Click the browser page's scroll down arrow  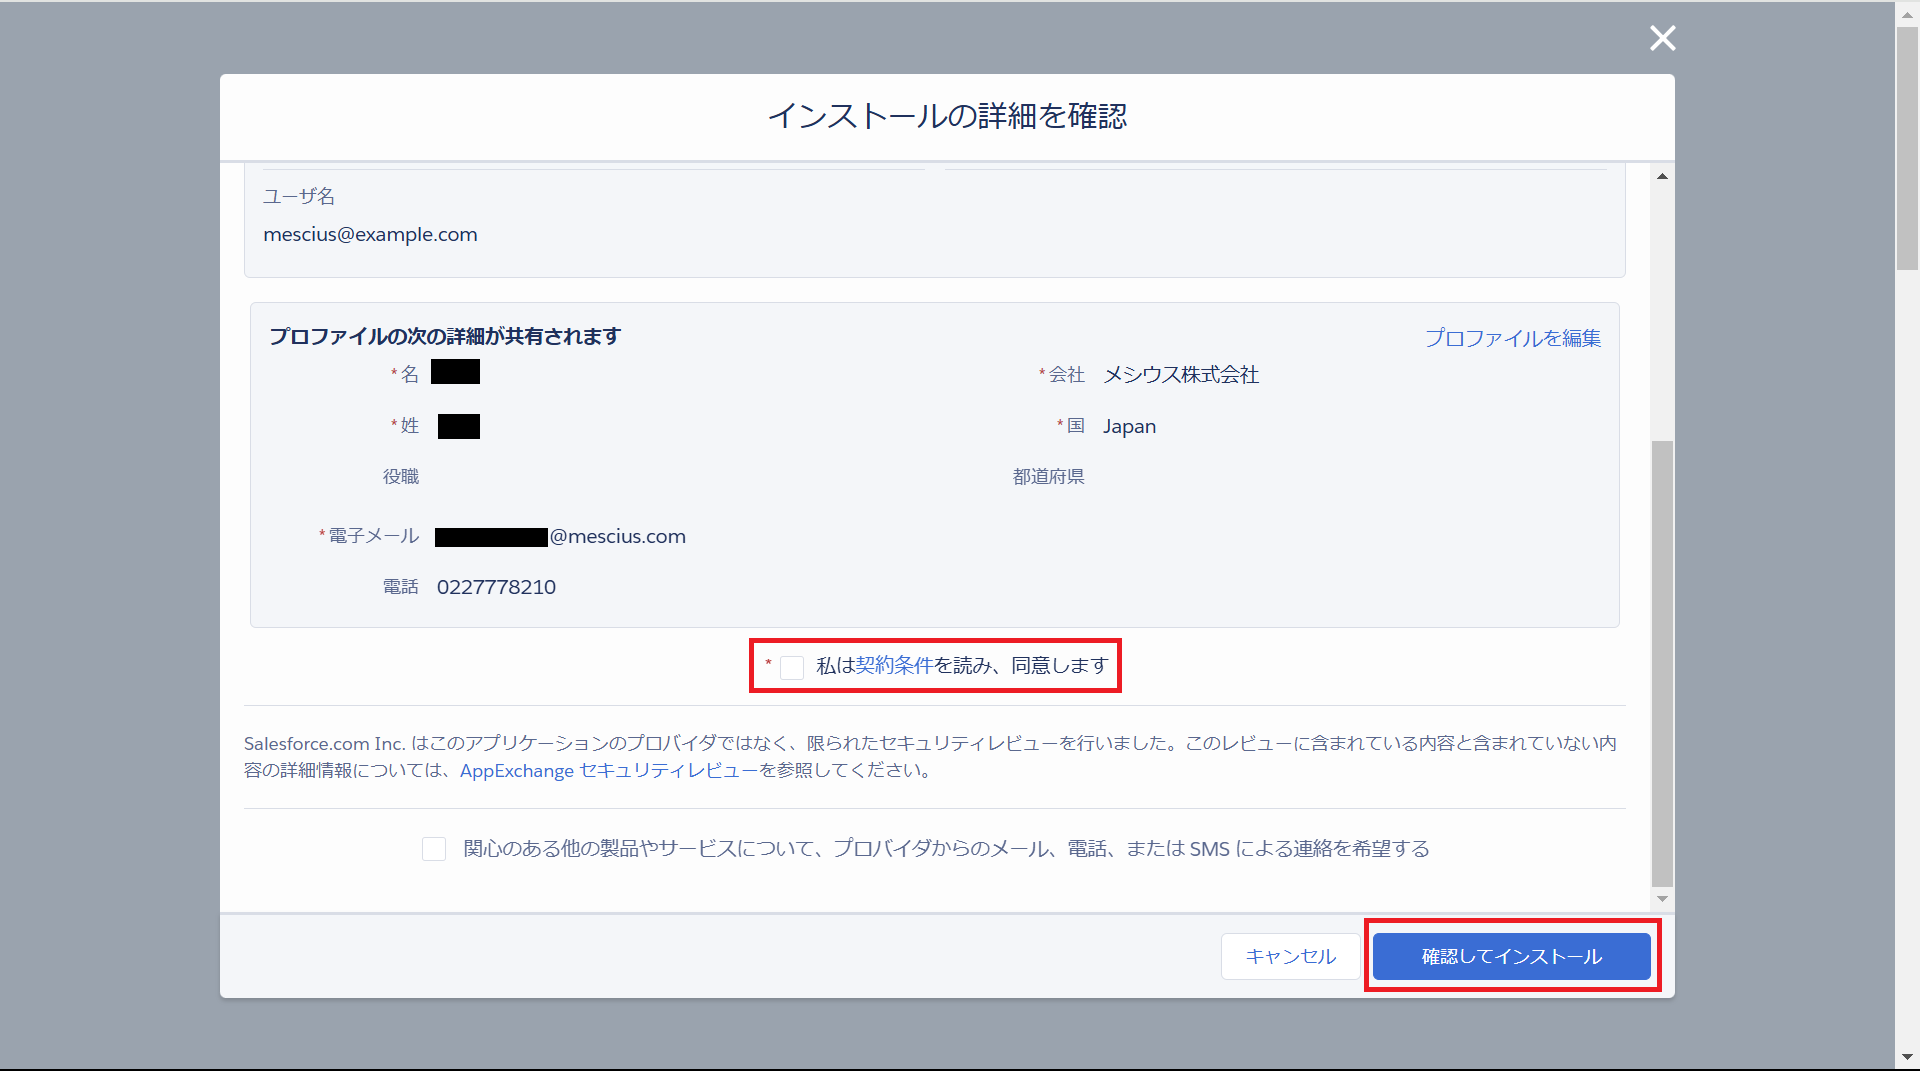pos(1907,1057)
